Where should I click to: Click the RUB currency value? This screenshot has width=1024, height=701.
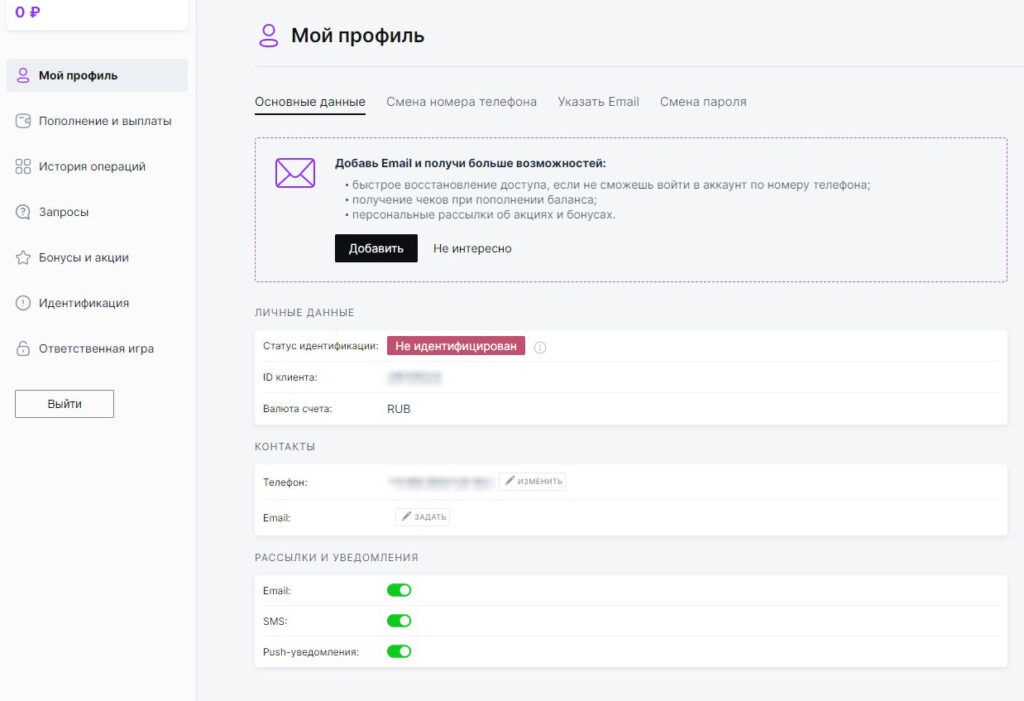point(399,409)
